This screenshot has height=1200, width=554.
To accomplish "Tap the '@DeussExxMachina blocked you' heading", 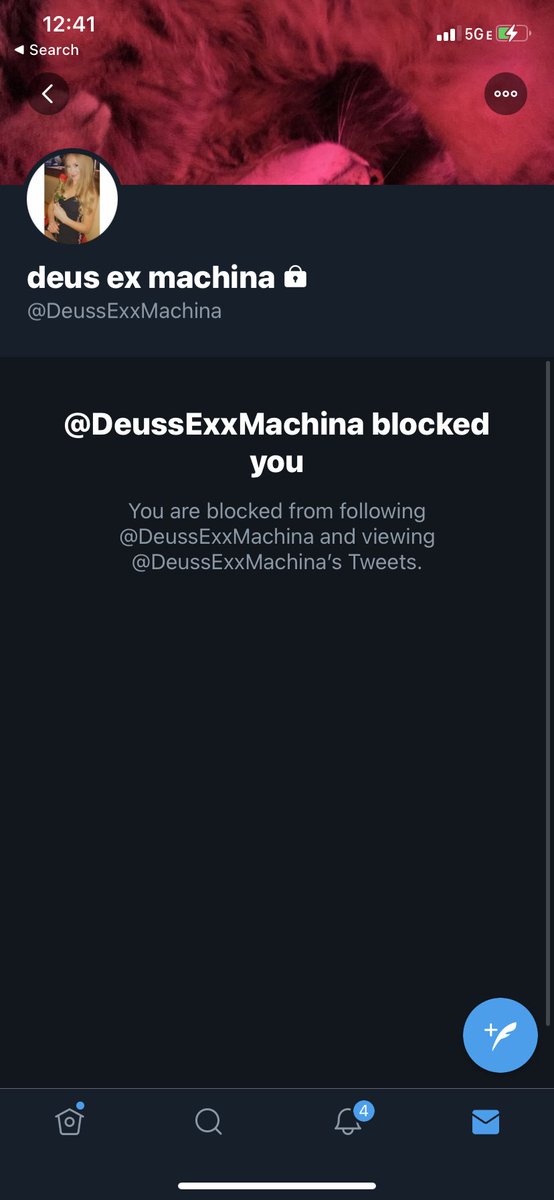I will (x=277, y=443).
